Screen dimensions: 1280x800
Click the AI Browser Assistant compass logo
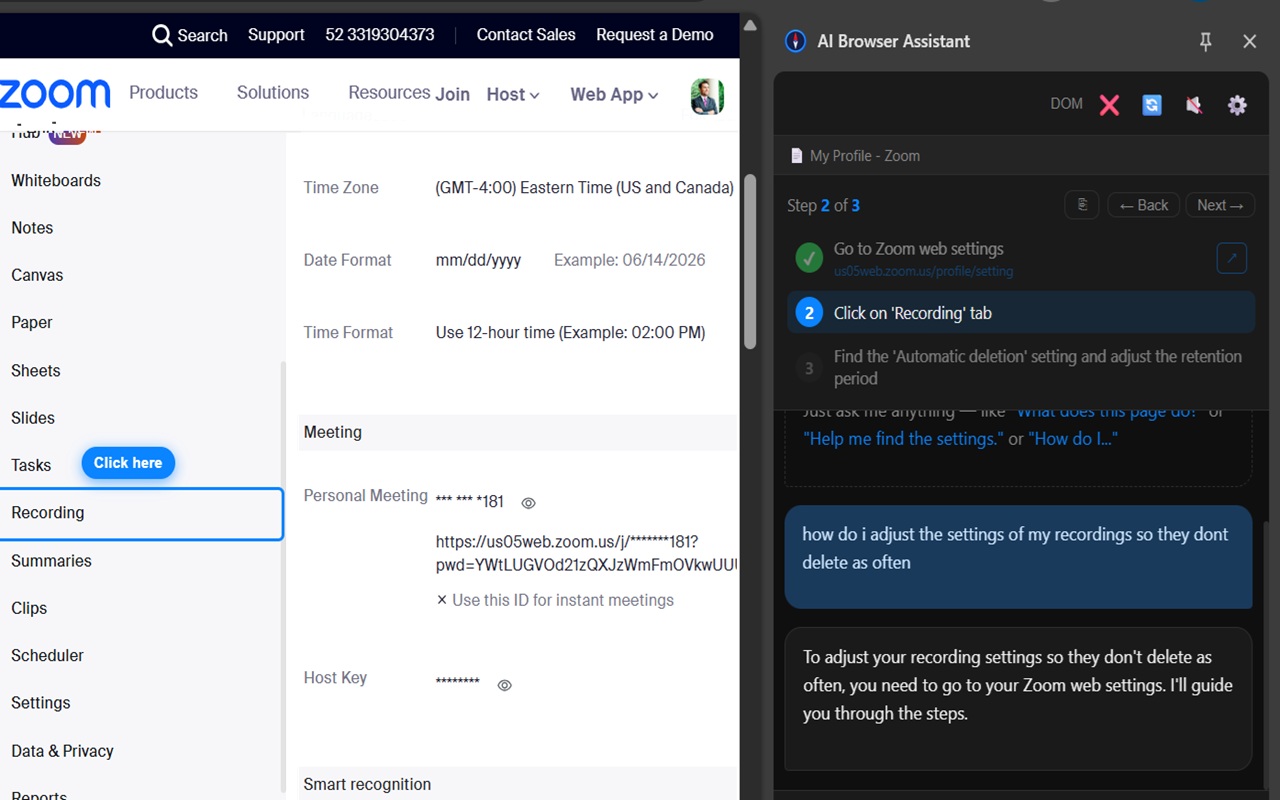pyautogui.click(x=796, y=41)
